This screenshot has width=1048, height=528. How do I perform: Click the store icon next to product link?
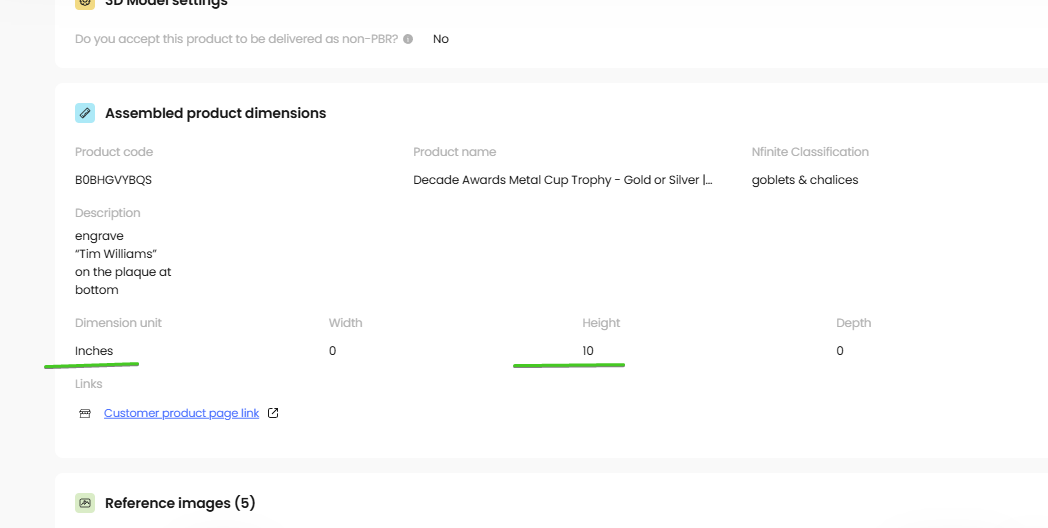pos(85,414)
